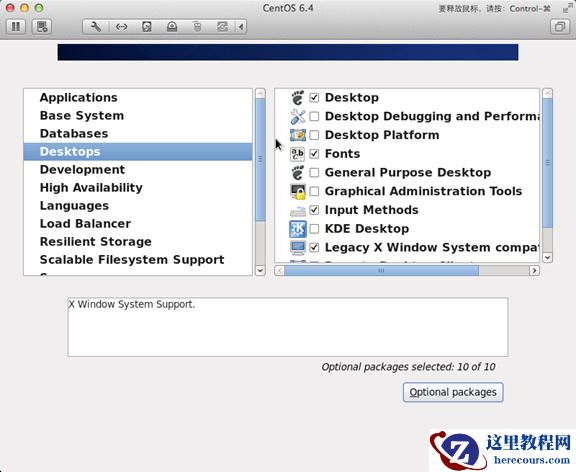This screenshot has width=576, height=472.
Task: Click the network adapter toolbar icon
Action: pos(121,26)
